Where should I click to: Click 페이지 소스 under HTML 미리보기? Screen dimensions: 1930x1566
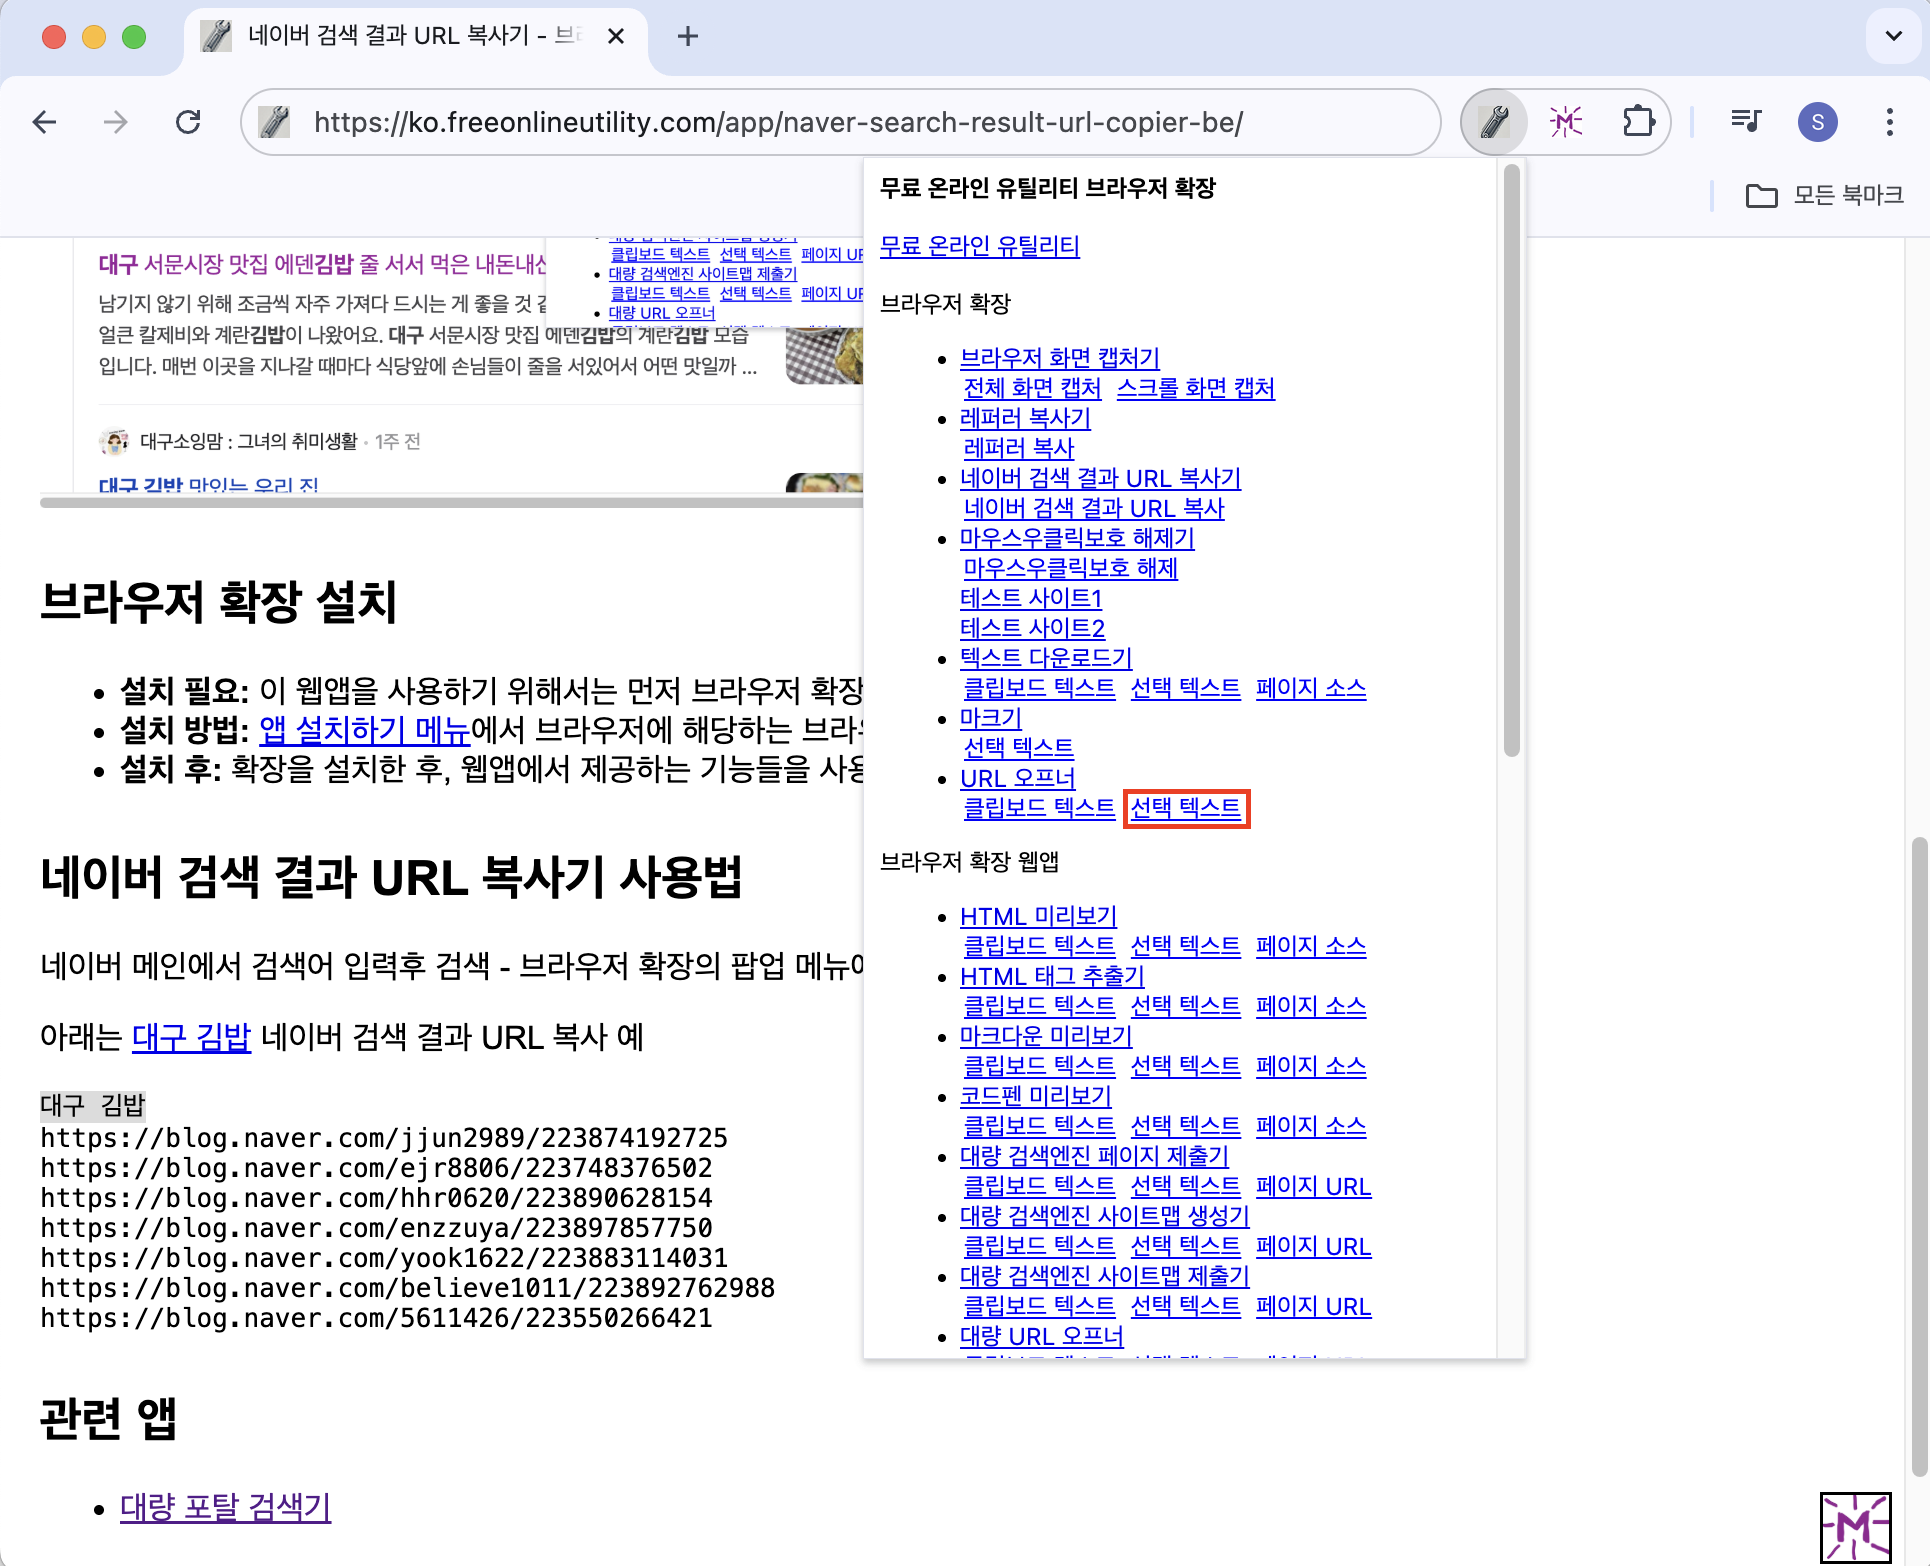1311,946
